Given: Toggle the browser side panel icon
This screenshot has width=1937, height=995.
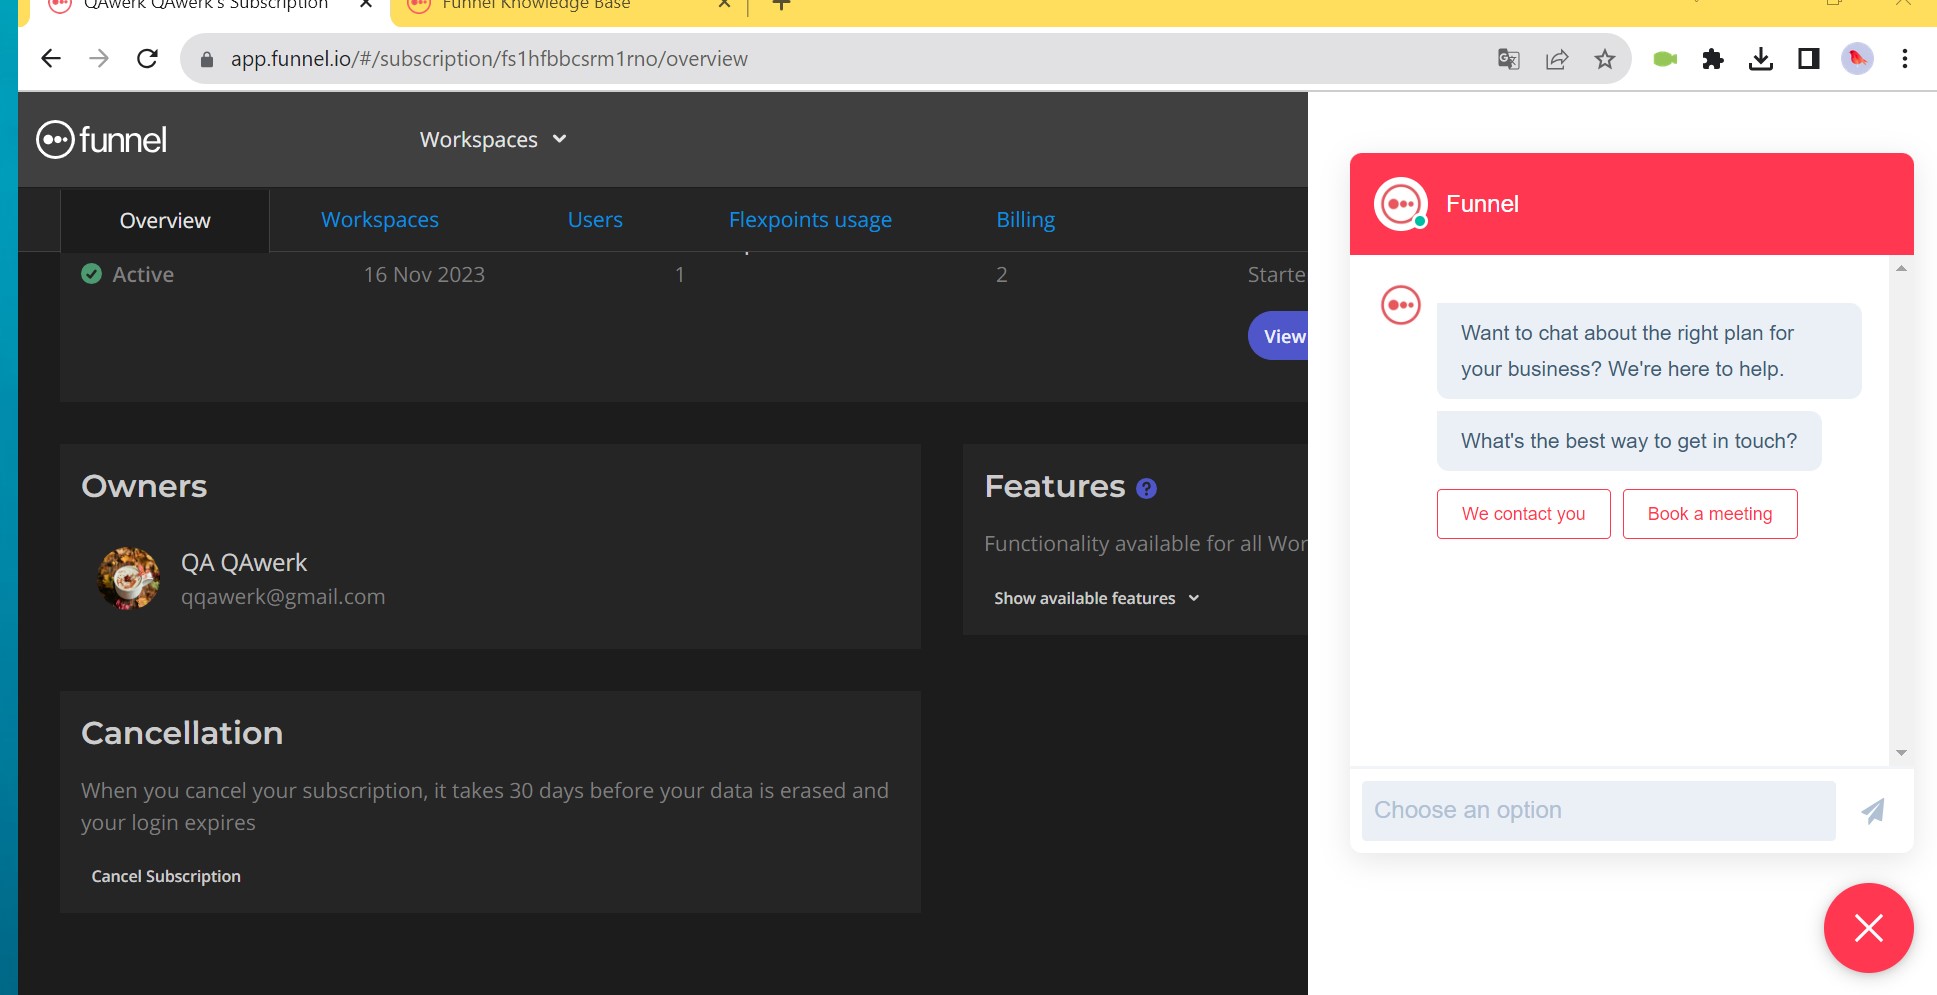Looking at the screenshot, I should point(1809,59).
